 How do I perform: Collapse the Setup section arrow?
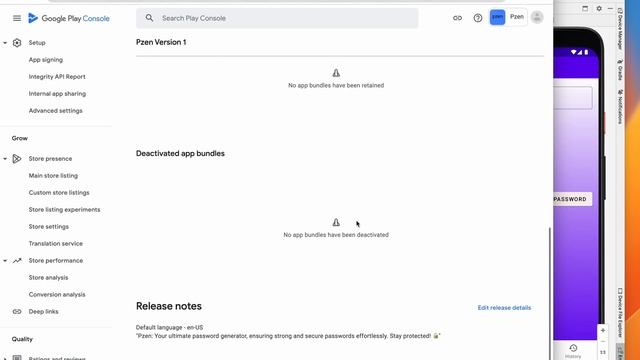(5, 42)
